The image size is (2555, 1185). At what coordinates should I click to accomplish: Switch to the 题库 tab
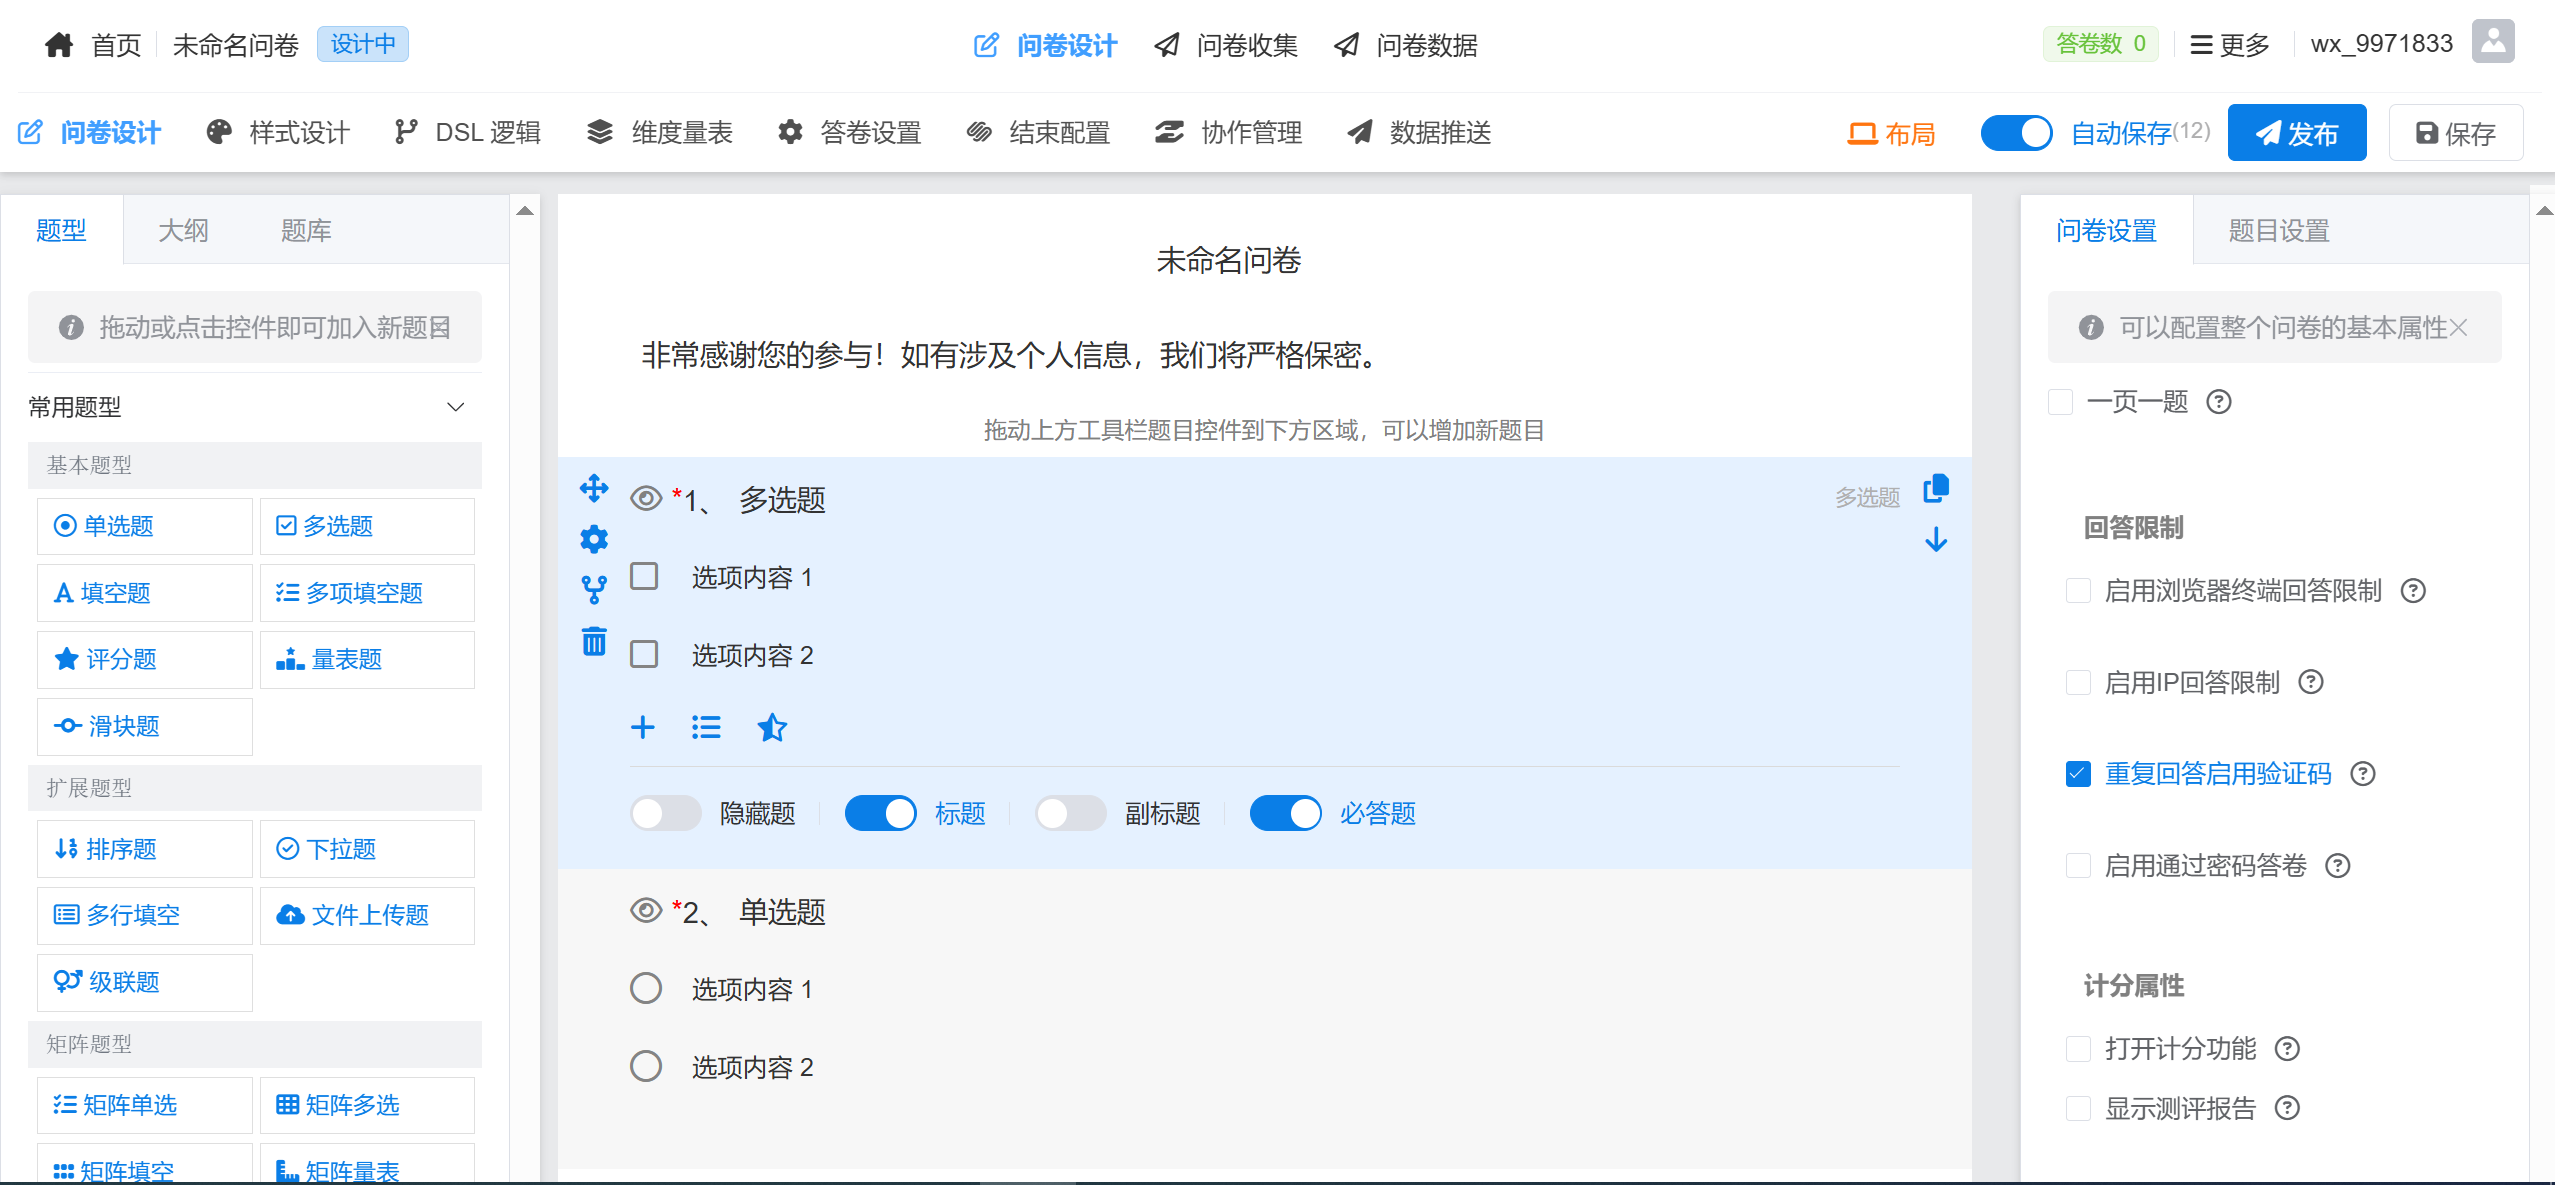(x=306, y=231)
